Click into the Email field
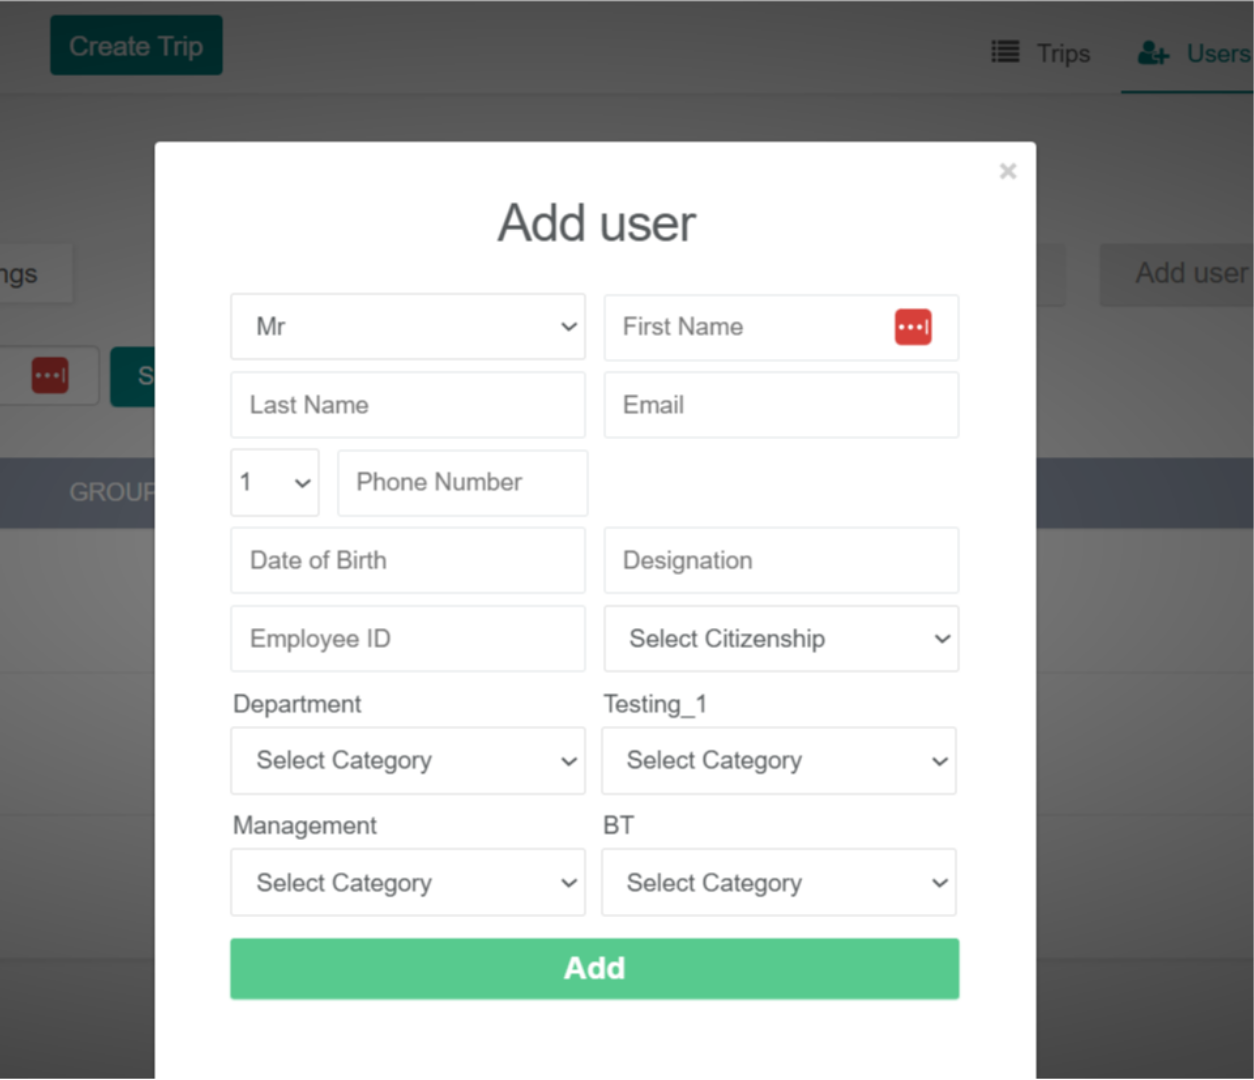 pyautogui.click(x=781, y=405)
